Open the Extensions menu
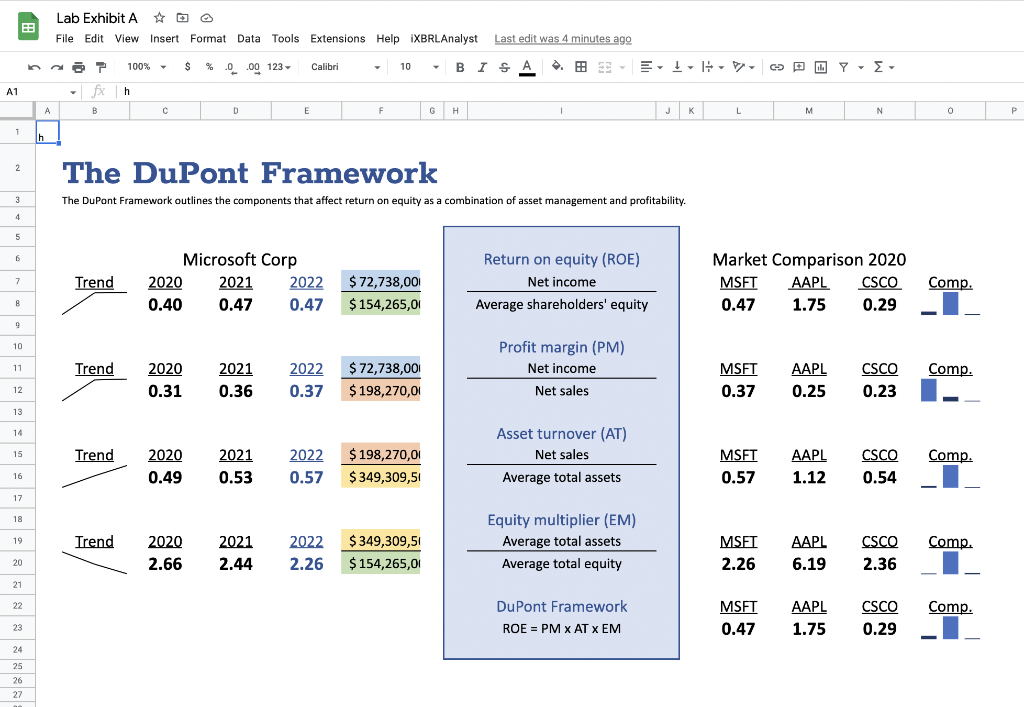 click(338, 39)
